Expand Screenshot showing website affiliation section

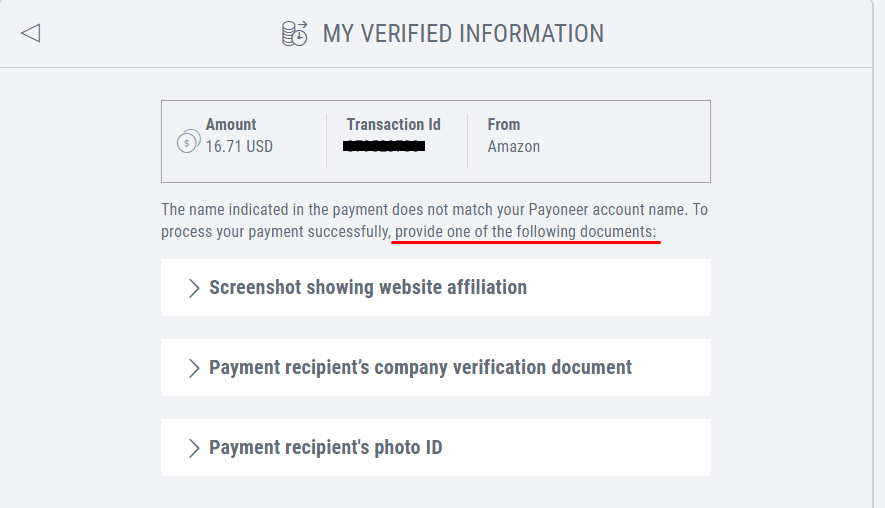[367, 288]
